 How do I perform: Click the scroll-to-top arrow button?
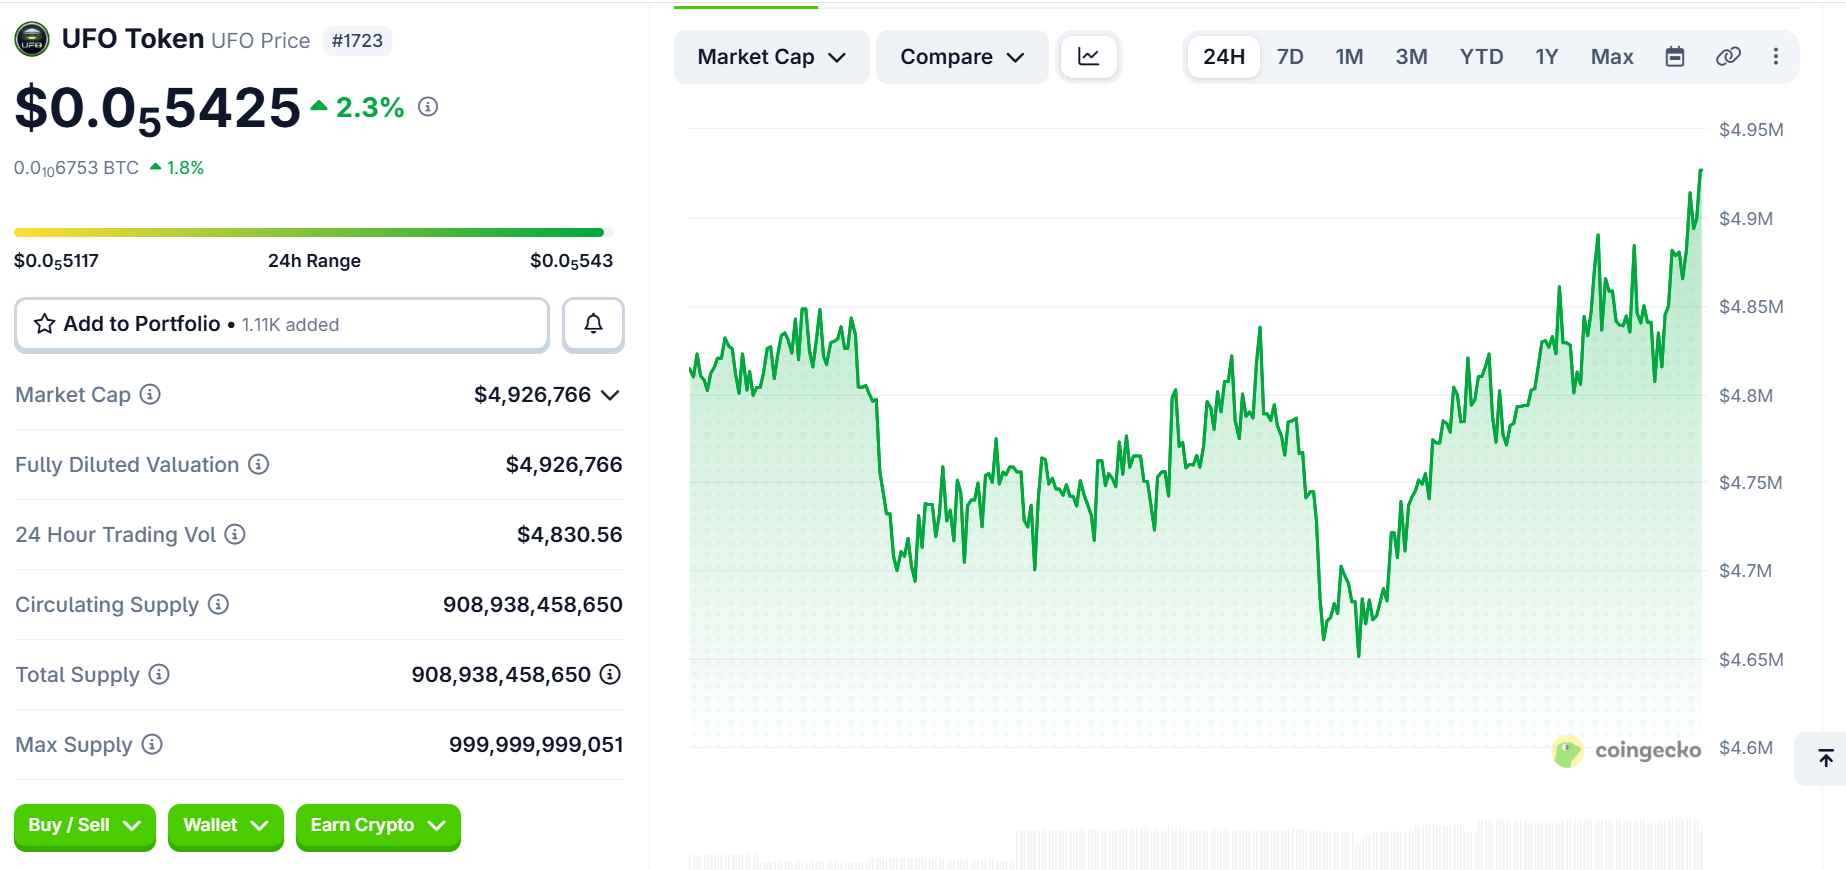1825,758
